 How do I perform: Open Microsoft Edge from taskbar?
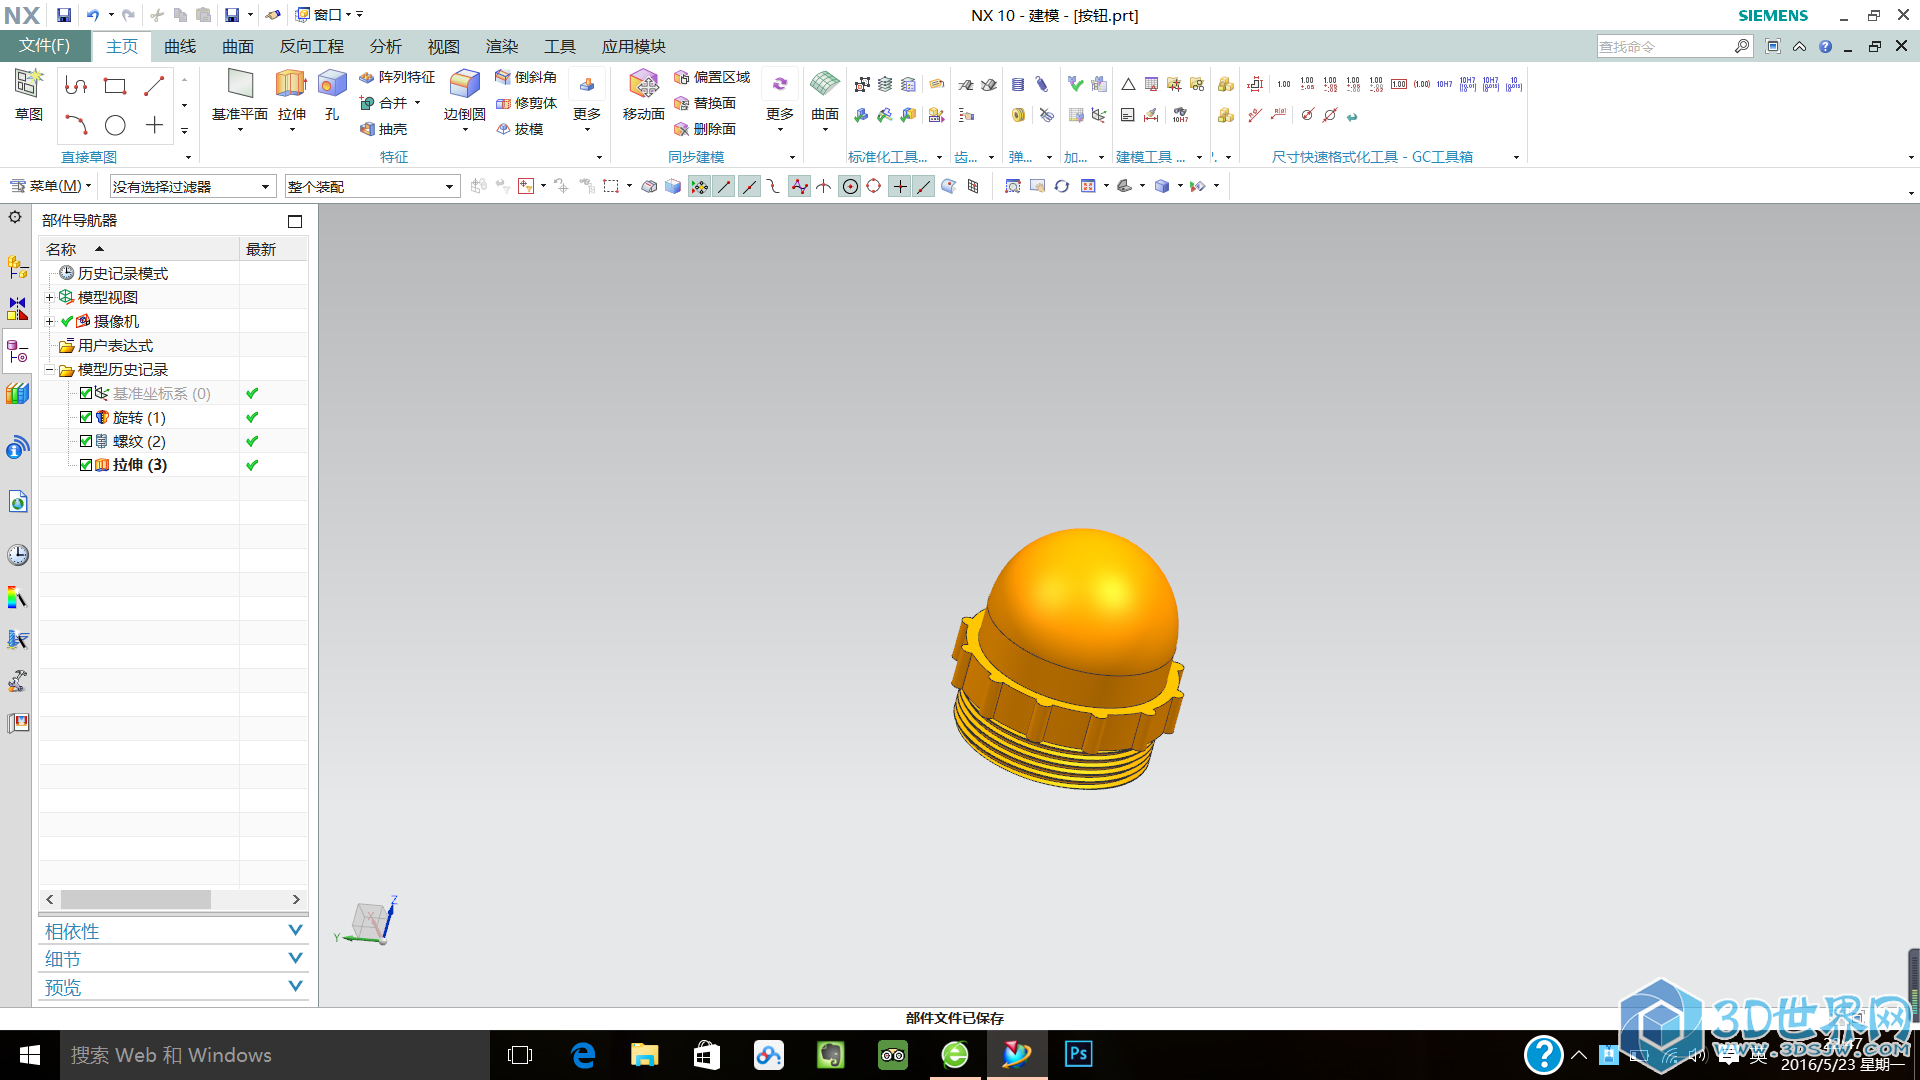[x=583, y=1055]
